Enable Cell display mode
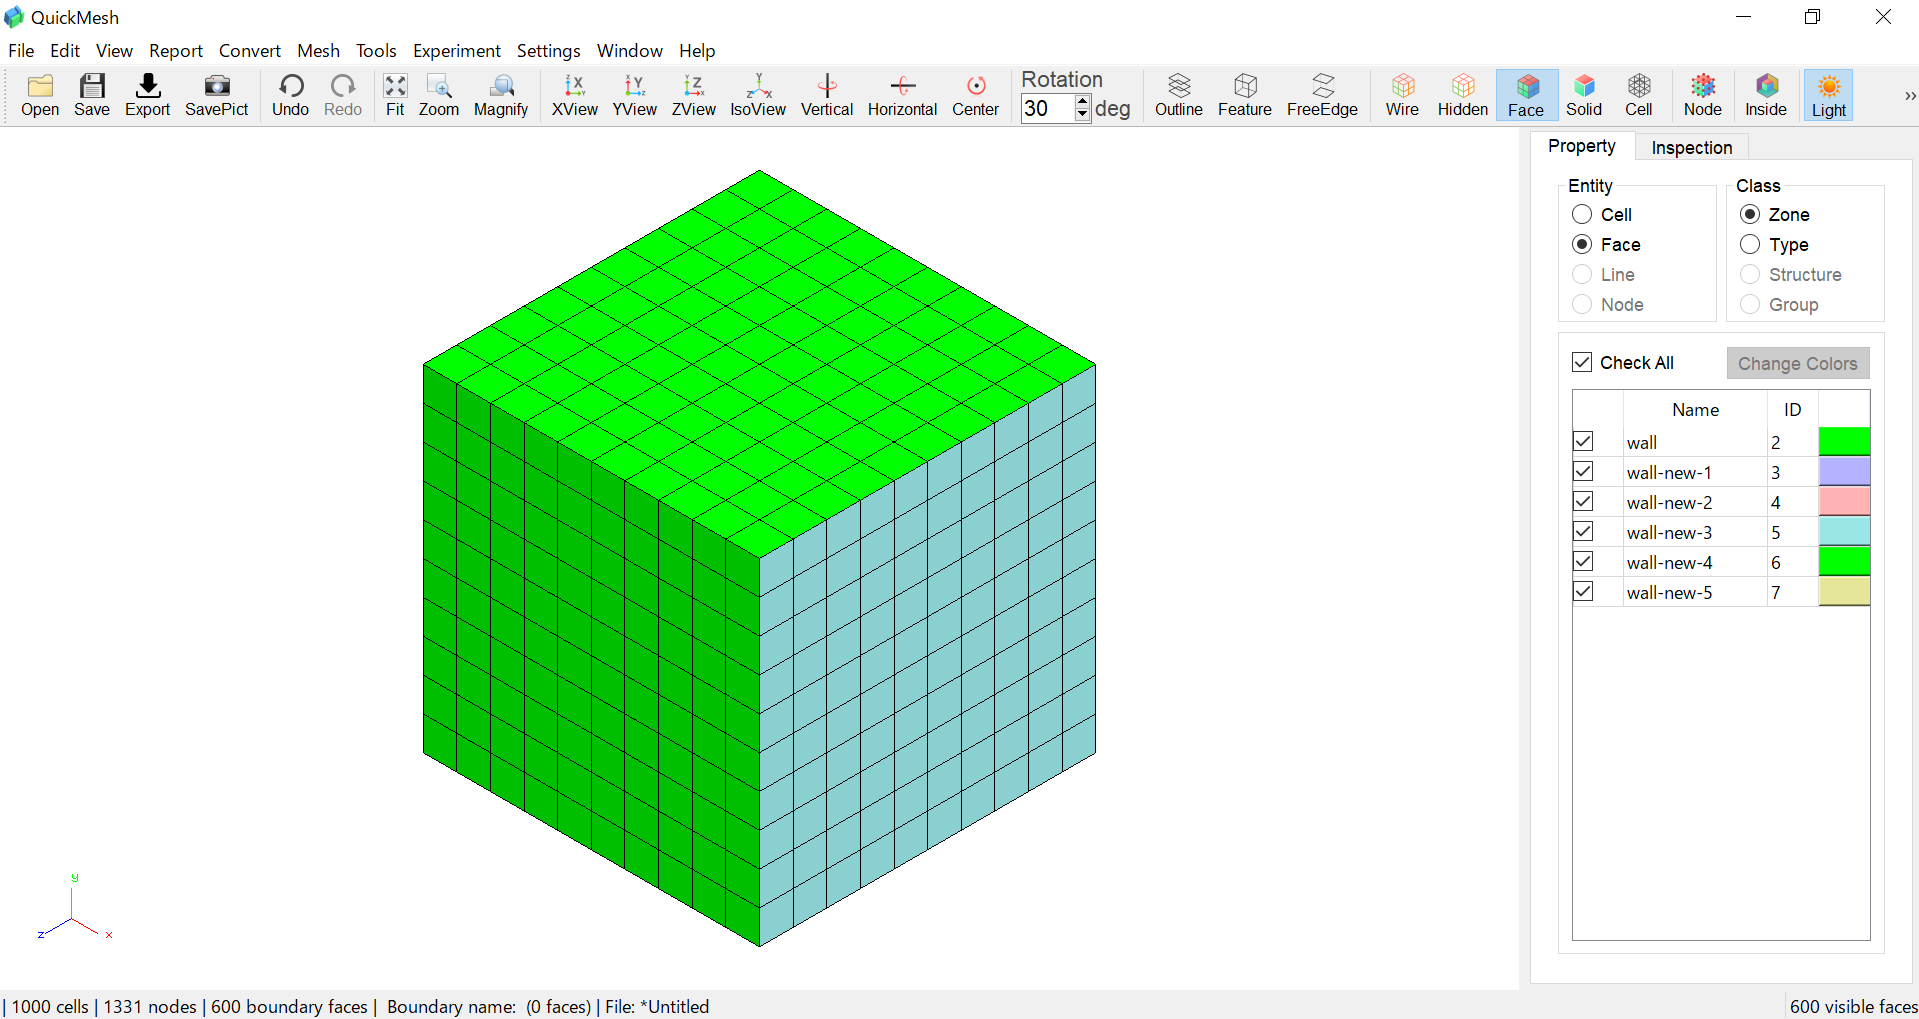The width and height of the screenshot is (1919, 1019). [1639, 96]
